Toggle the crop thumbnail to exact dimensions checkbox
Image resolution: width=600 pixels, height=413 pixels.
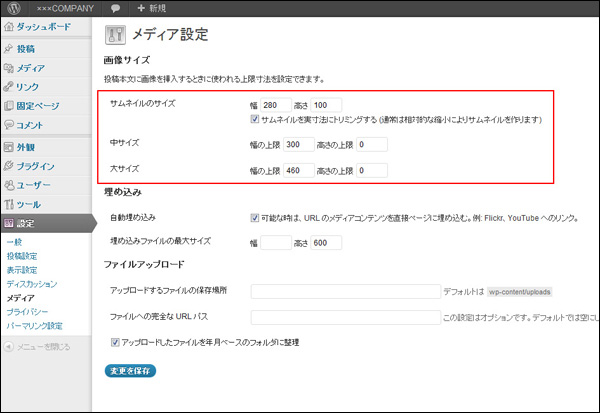254,120
